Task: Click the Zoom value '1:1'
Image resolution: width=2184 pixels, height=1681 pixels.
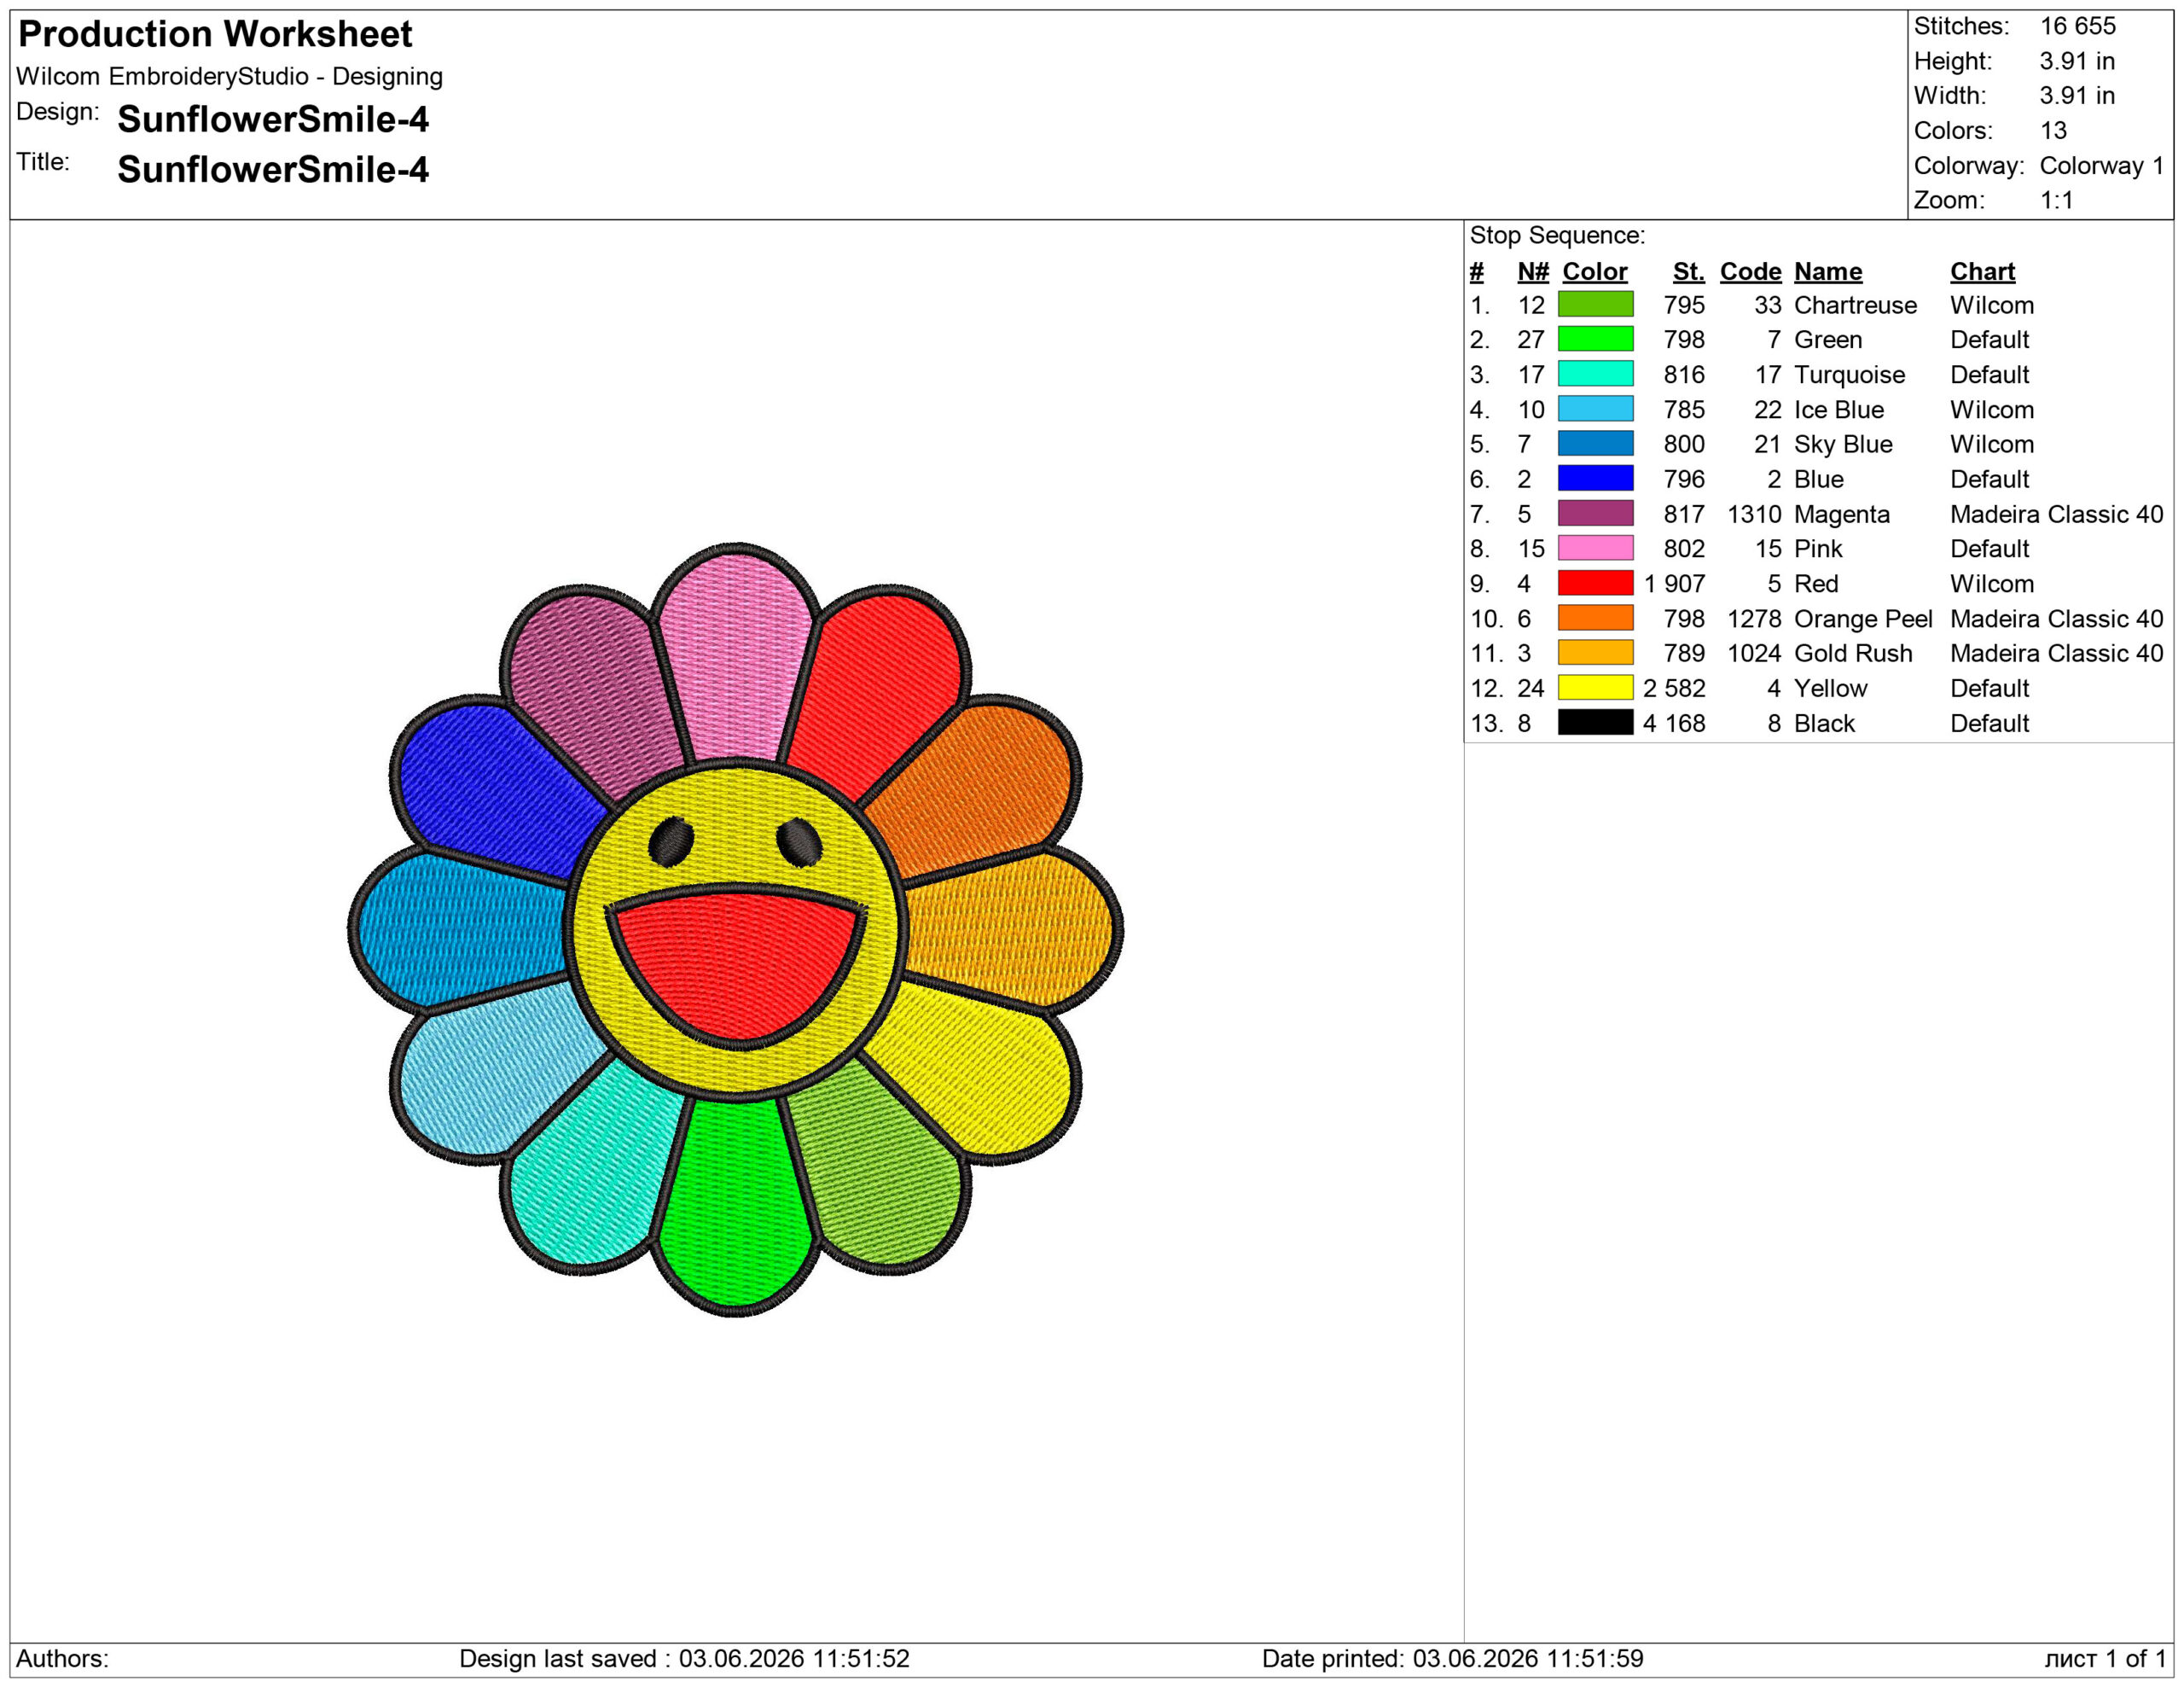Action: tap(2056, 200)
